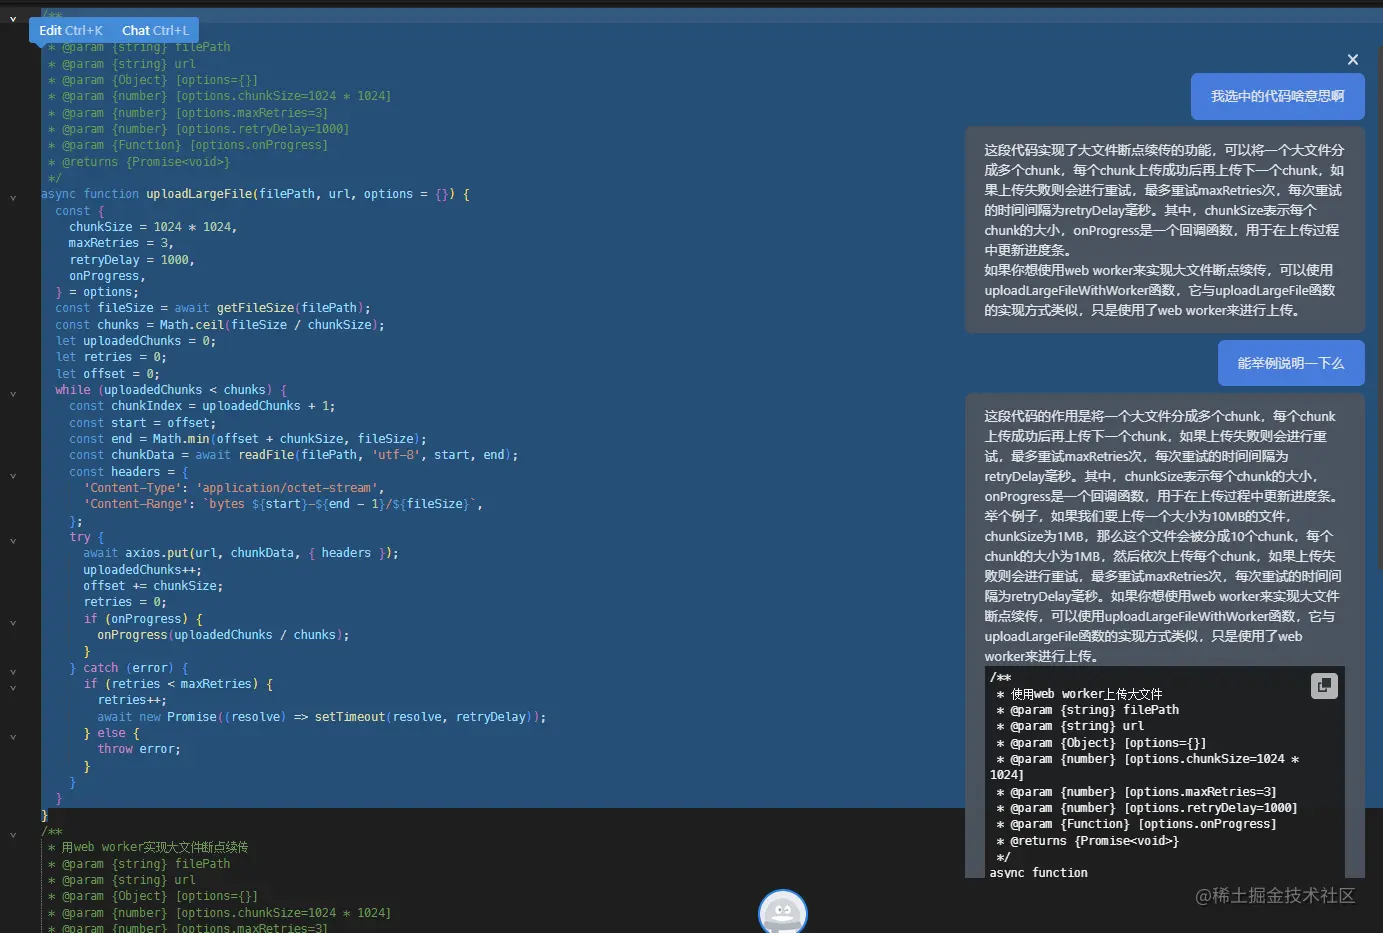The image size is (1383, 933).
Task: Click the const end = Math.min line
Action: (248, 439)
